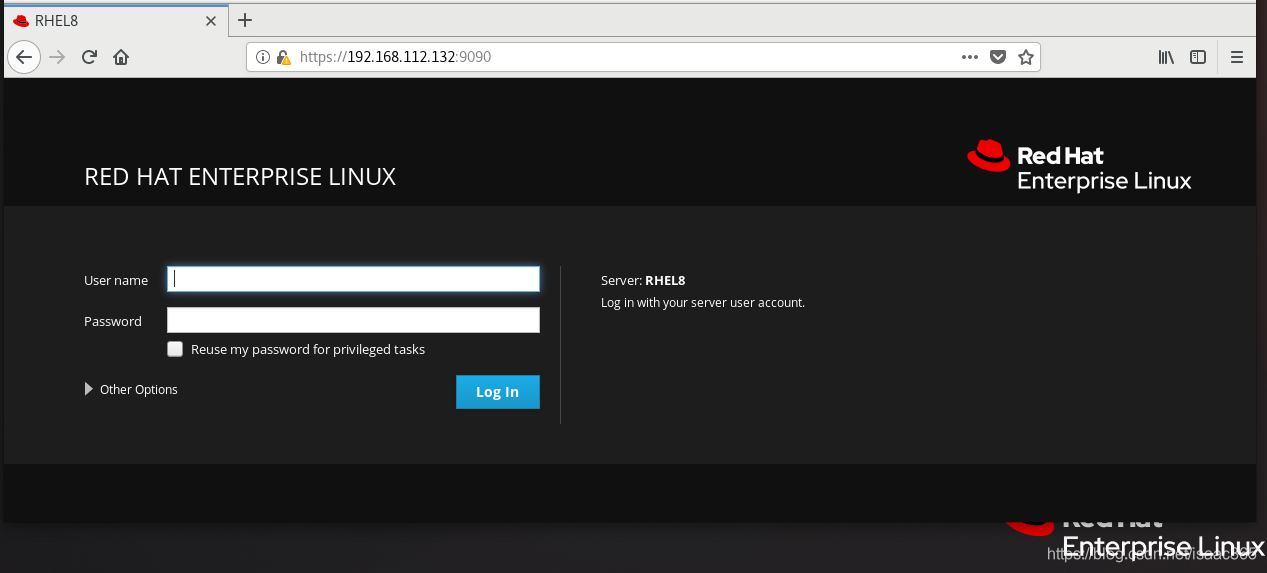1267x573 pixels.
Task: Click the 'User name' label
Action: (x=116, y=280)
